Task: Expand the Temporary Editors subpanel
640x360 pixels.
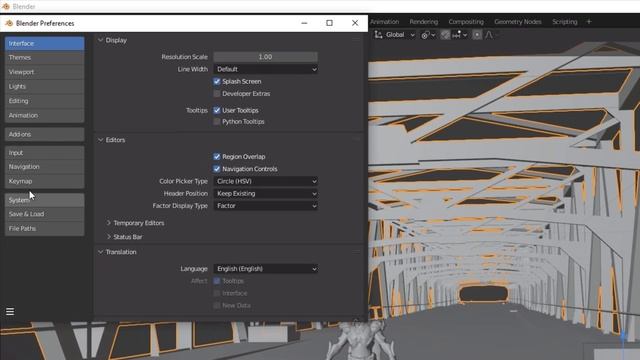Action: (x=109, y=223)
